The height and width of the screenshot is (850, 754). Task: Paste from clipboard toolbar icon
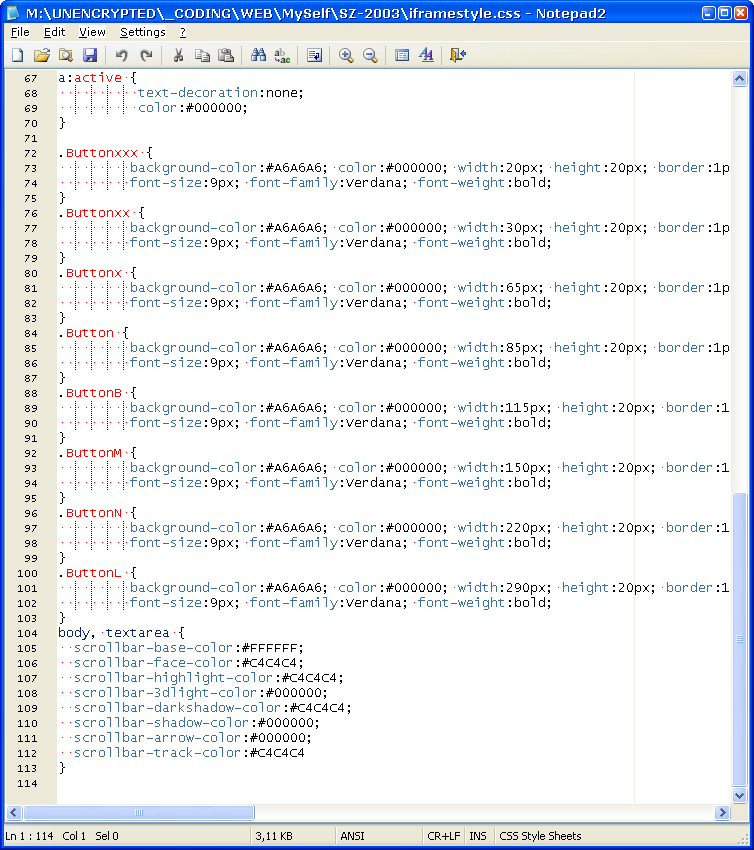tap(226, 55)
